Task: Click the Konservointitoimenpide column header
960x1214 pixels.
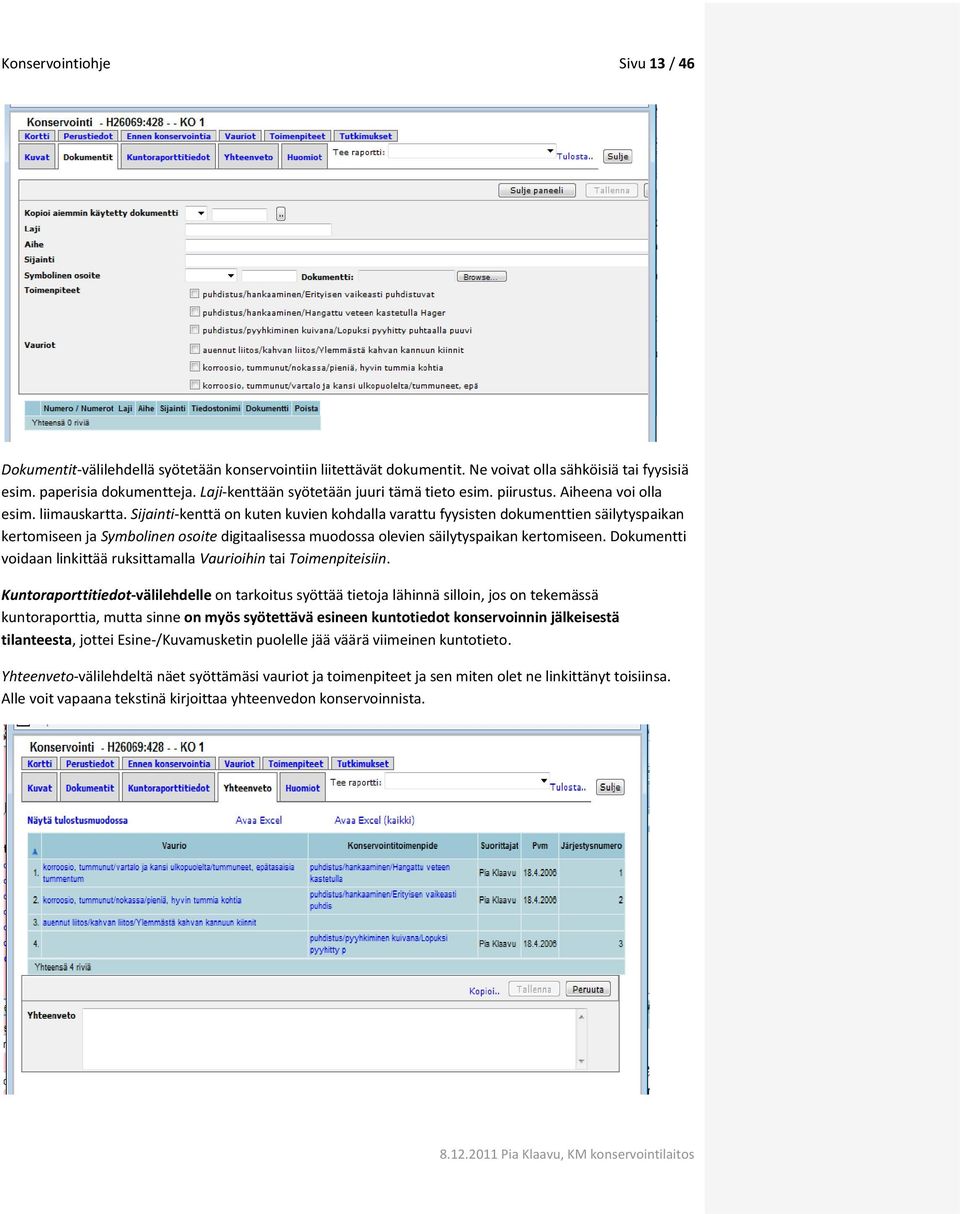Action: click(392, 846)
